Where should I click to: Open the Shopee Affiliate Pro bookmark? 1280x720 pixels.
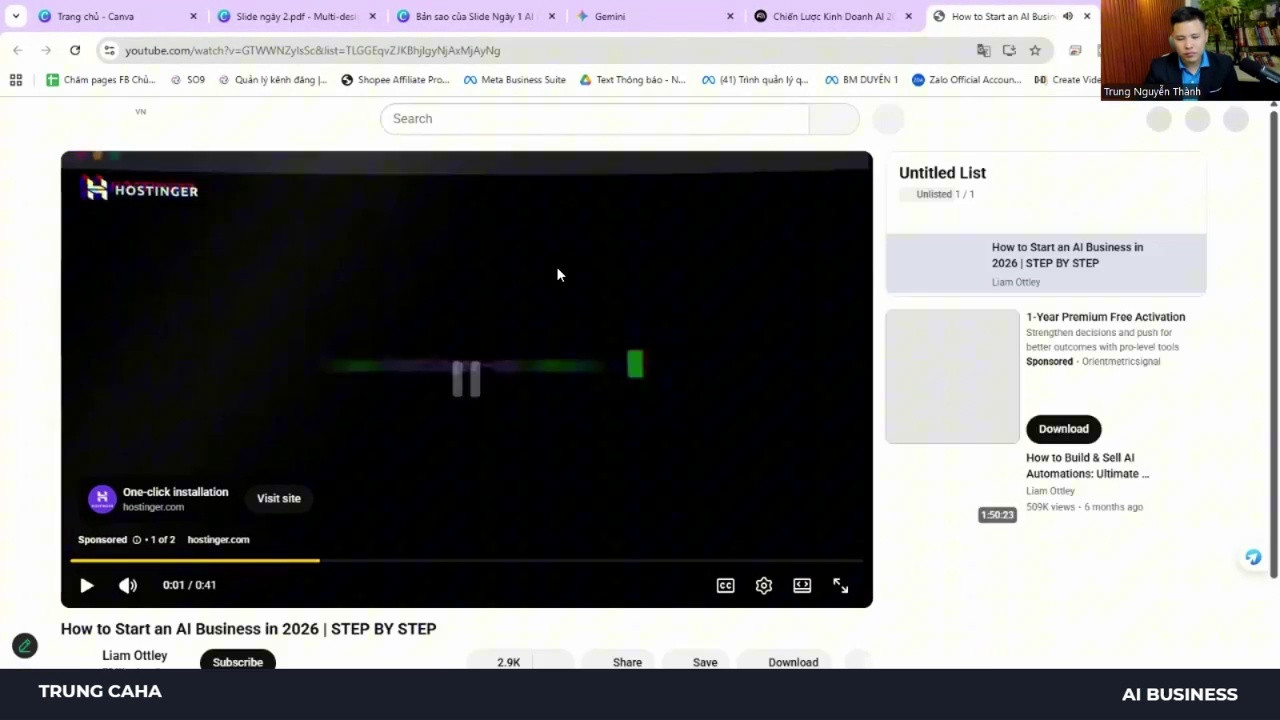tap(395, 80)
